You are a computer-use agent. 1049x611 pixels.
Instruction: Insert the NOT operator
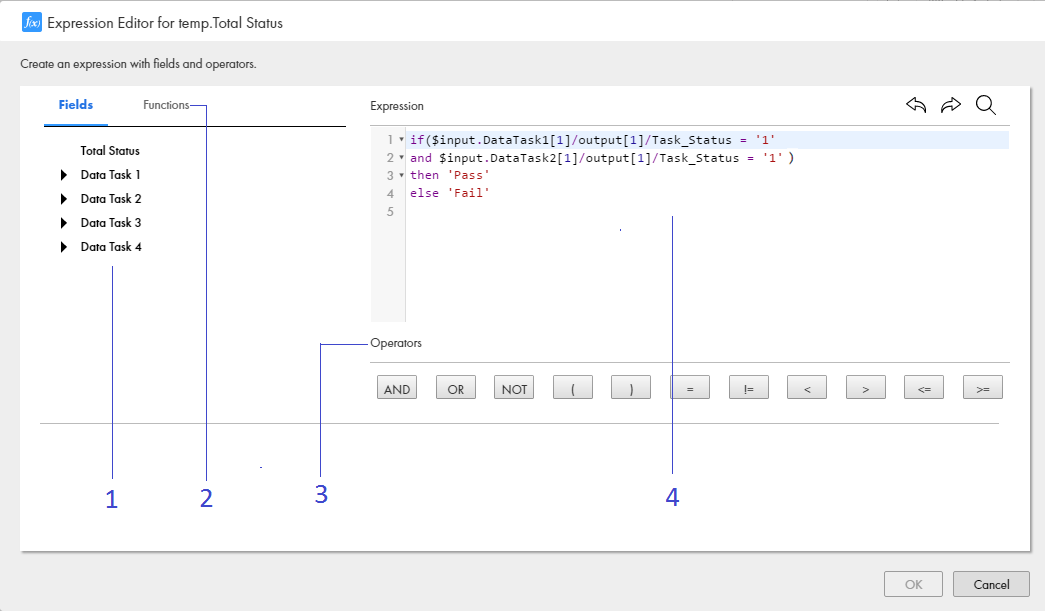pos(514,387)
